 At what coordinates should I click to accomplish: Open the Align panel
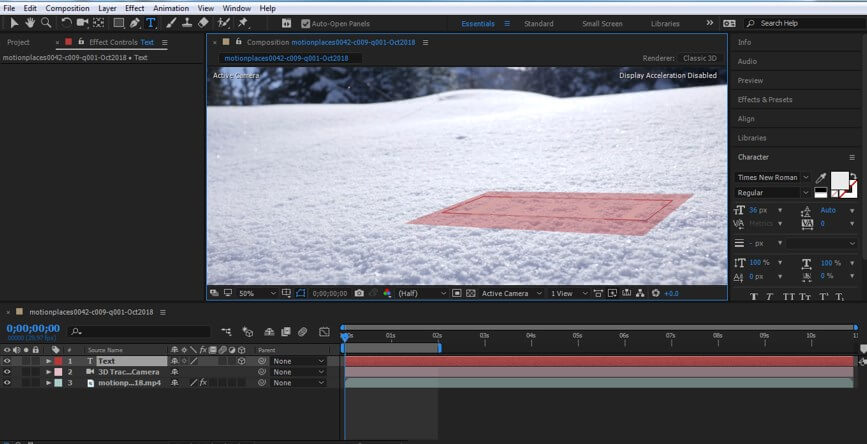point(746,118)
